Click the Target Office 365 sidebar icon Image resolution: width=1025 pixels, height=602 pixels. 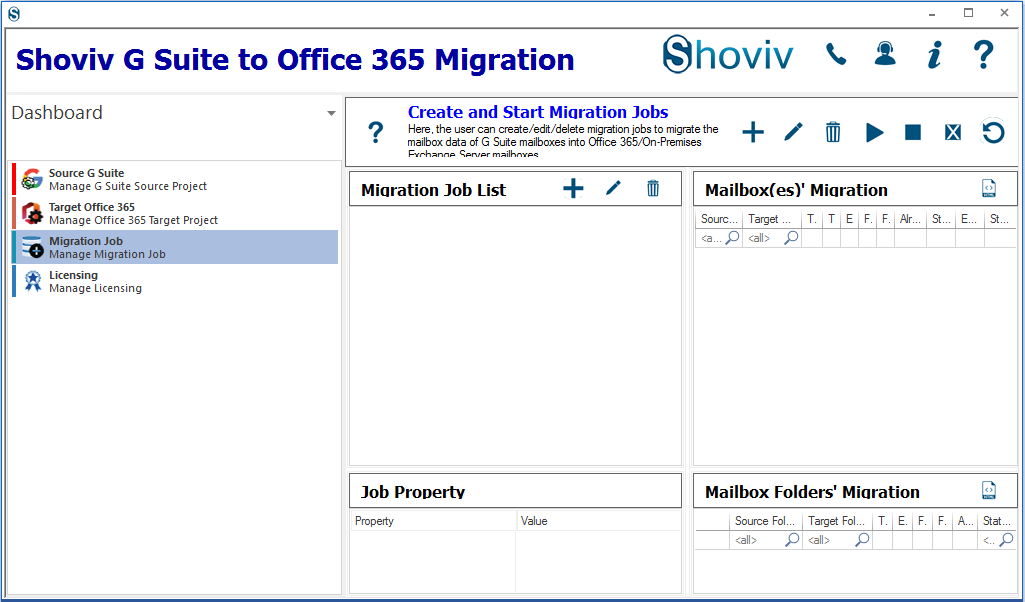click(32, 213)
